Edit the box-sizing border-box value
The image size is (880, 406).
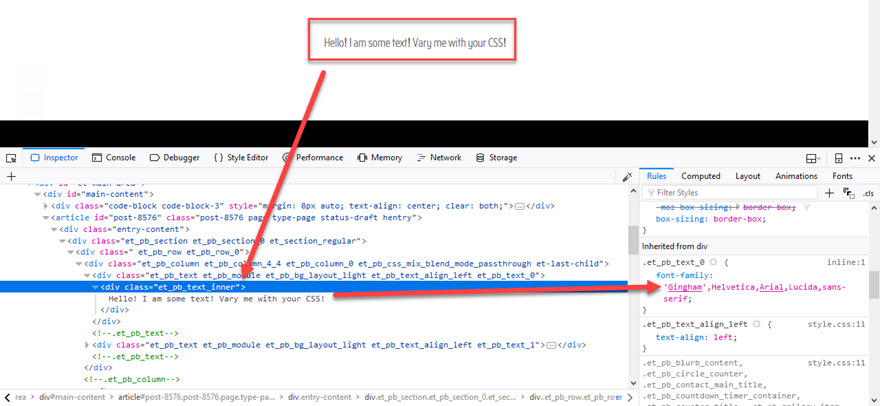pos(737,219)
